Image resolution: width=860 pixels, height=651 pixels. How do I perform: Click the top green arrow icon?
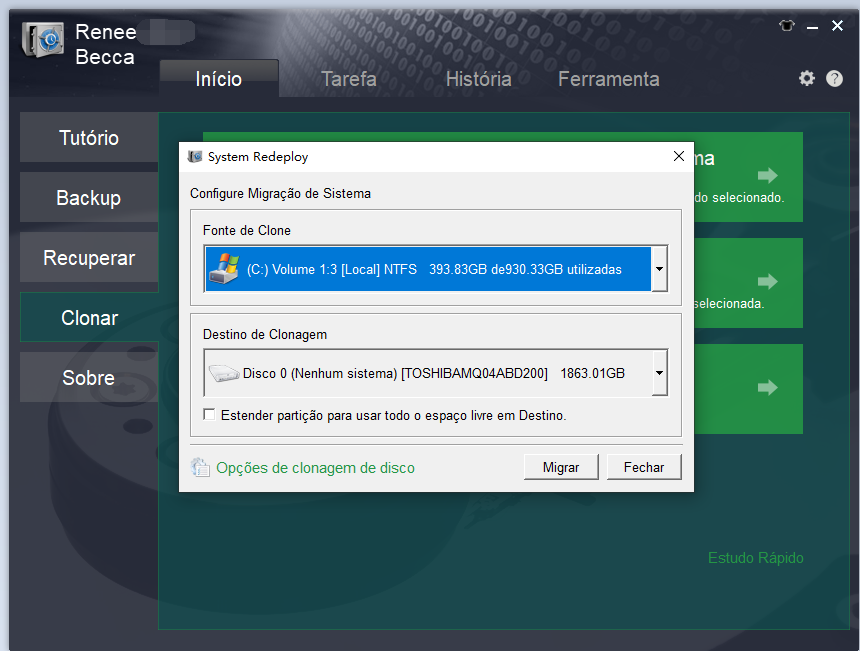pos(767,176)
